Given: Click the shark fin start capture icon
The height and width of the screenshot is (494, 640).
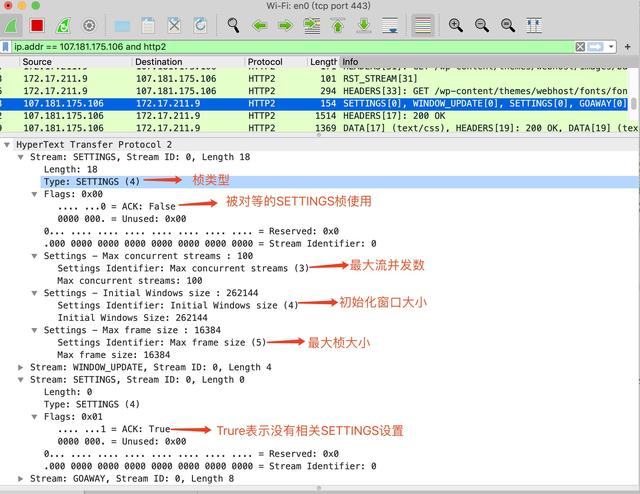Looking at the screenshot, I should click(x=11, y=26).
